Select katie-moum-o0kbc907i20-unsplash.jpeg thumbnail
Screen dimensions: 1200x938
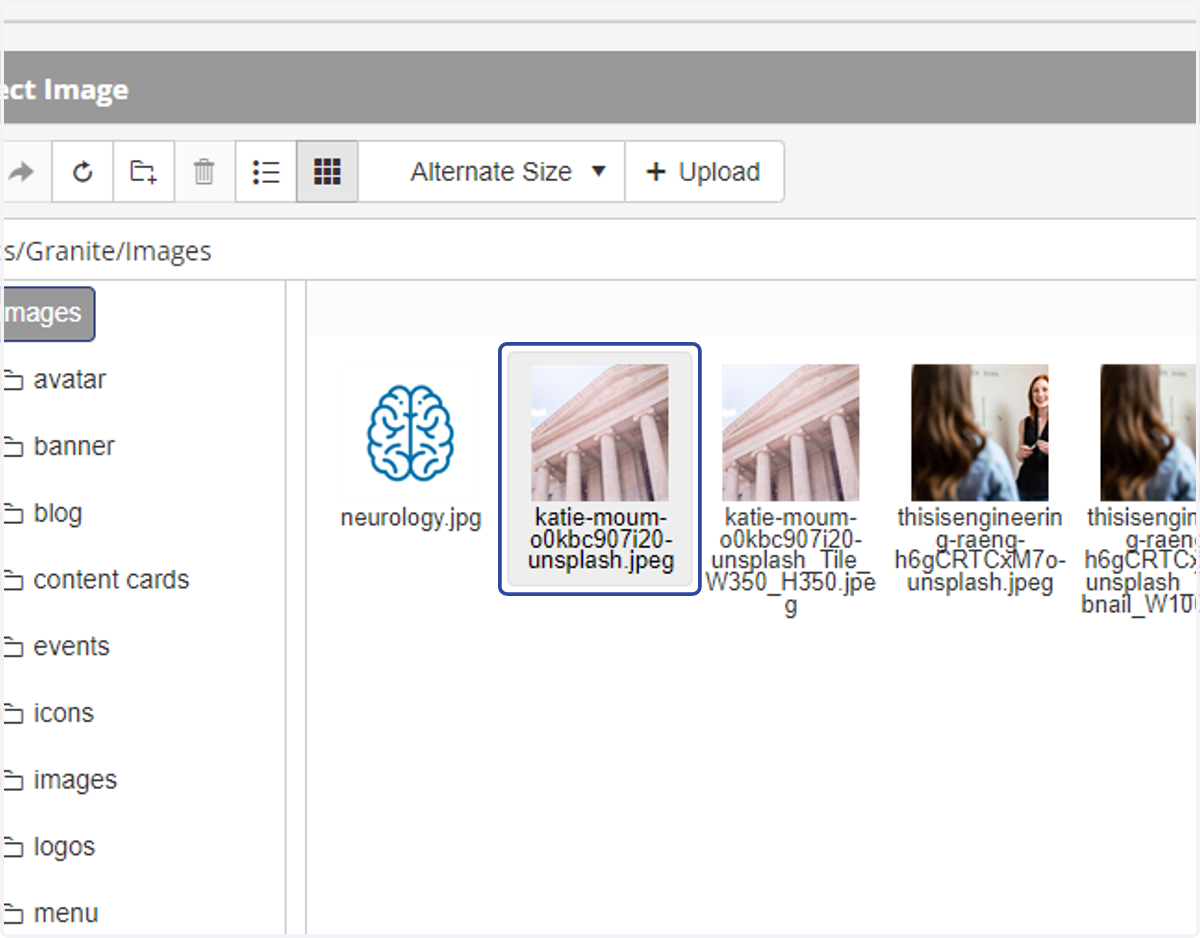pos(599,432)
